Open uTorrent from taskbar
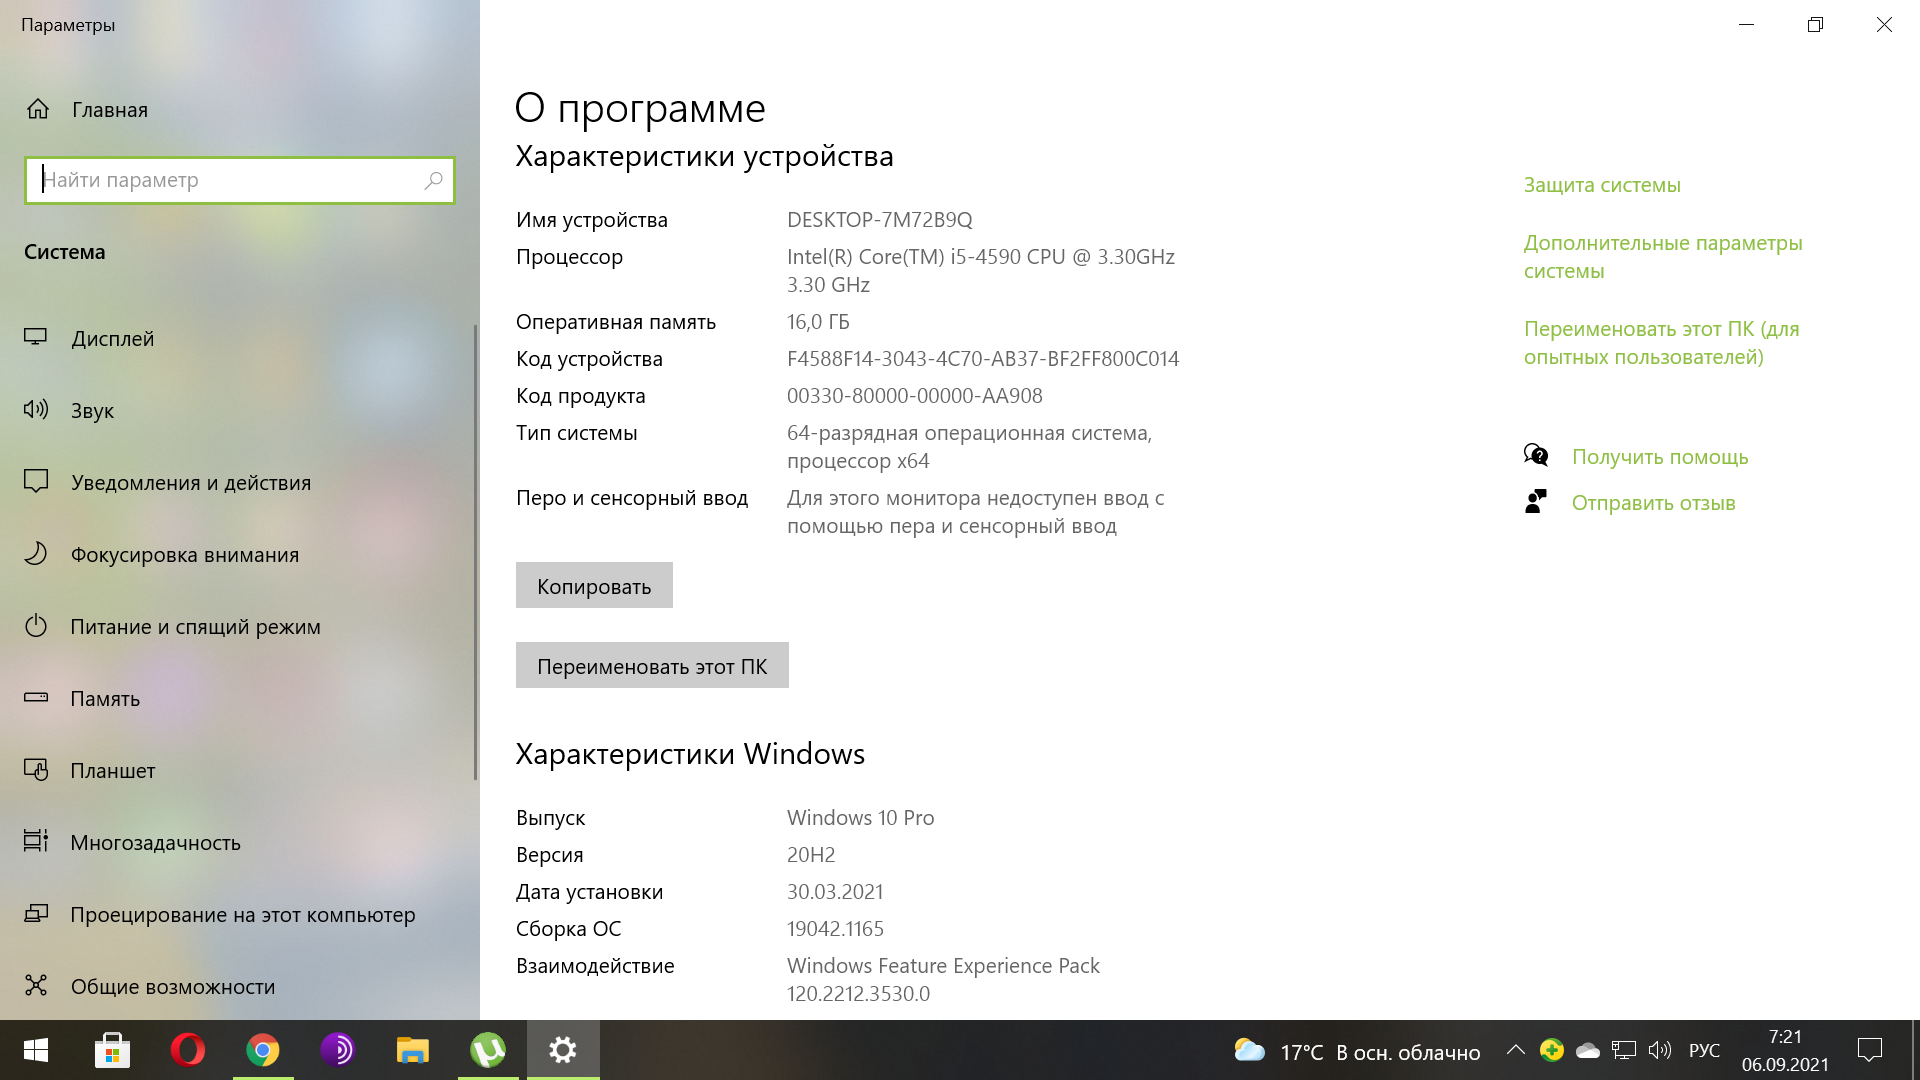This screenshot has width=1920, height=1080. tap(488, 1050)
